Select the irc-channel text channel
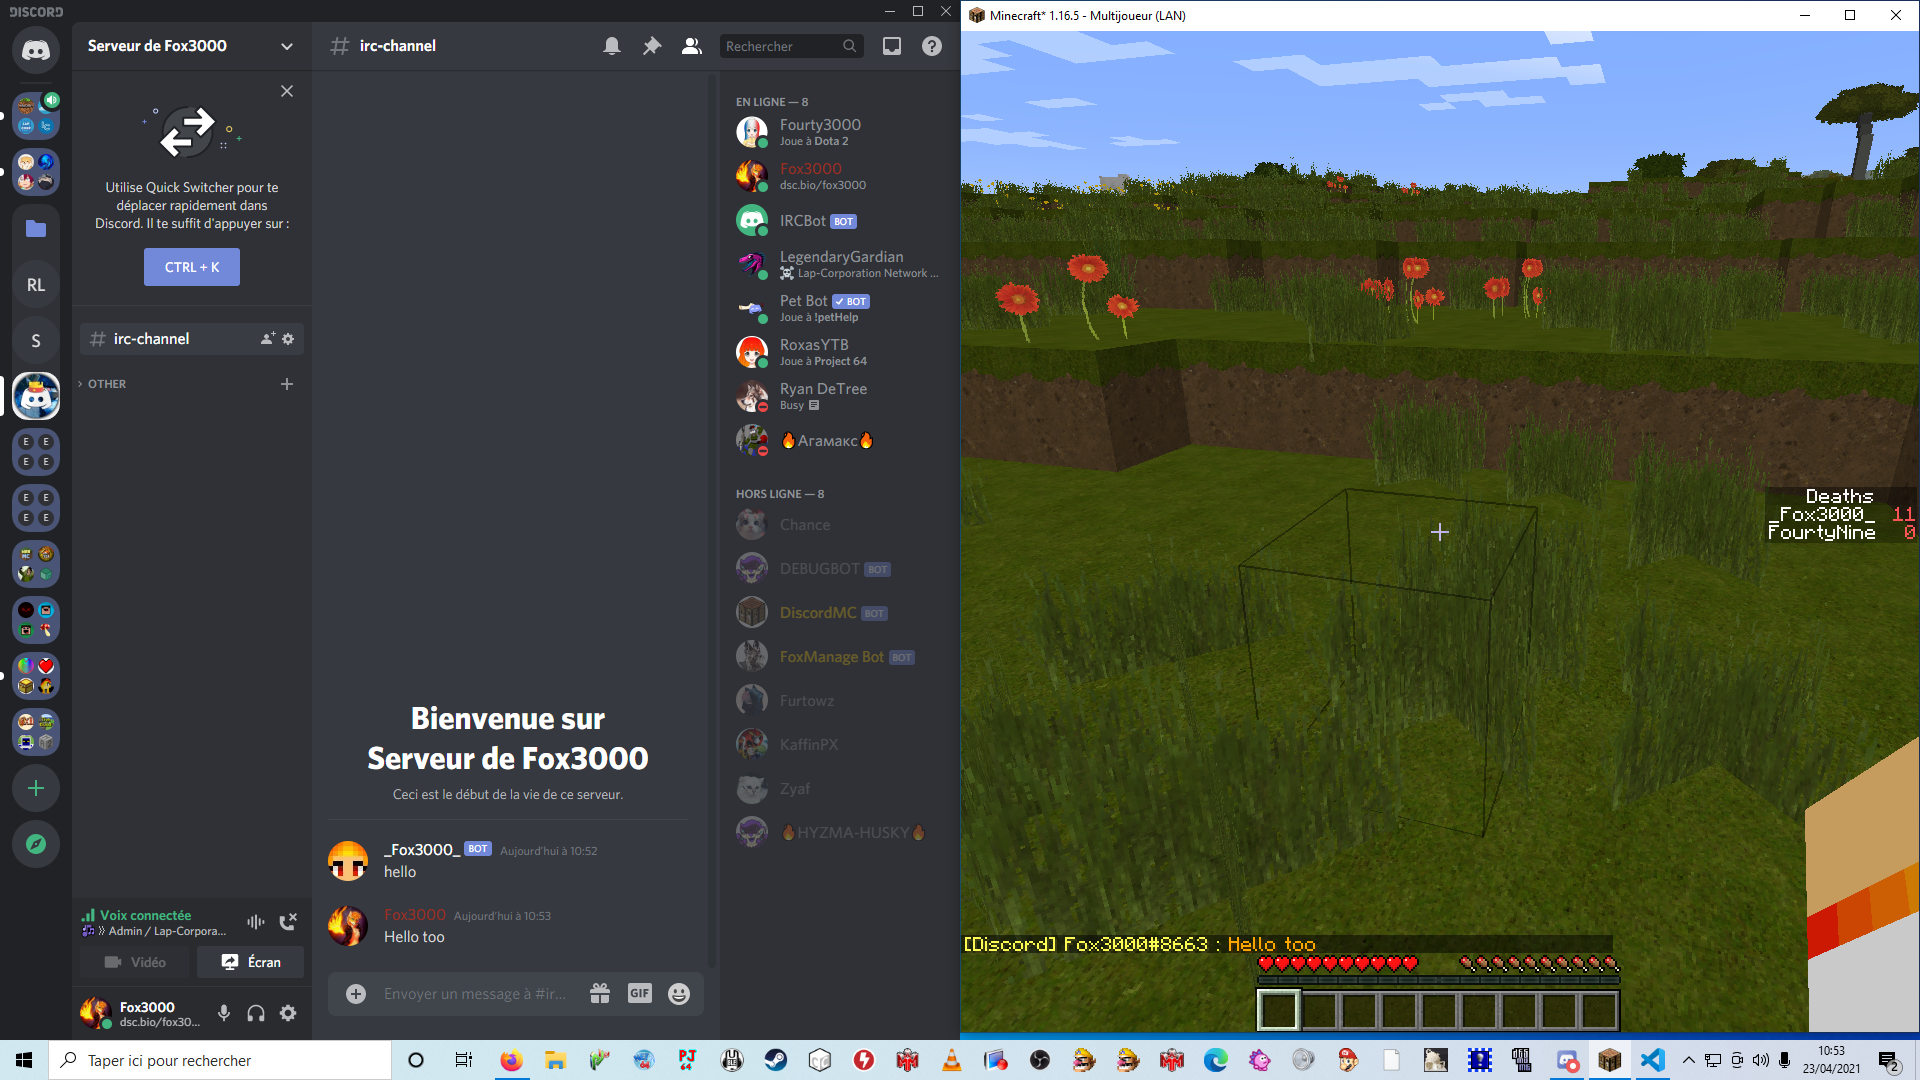The height and width of the screenshot is (1080, 1920). click(x=151, y=339)
